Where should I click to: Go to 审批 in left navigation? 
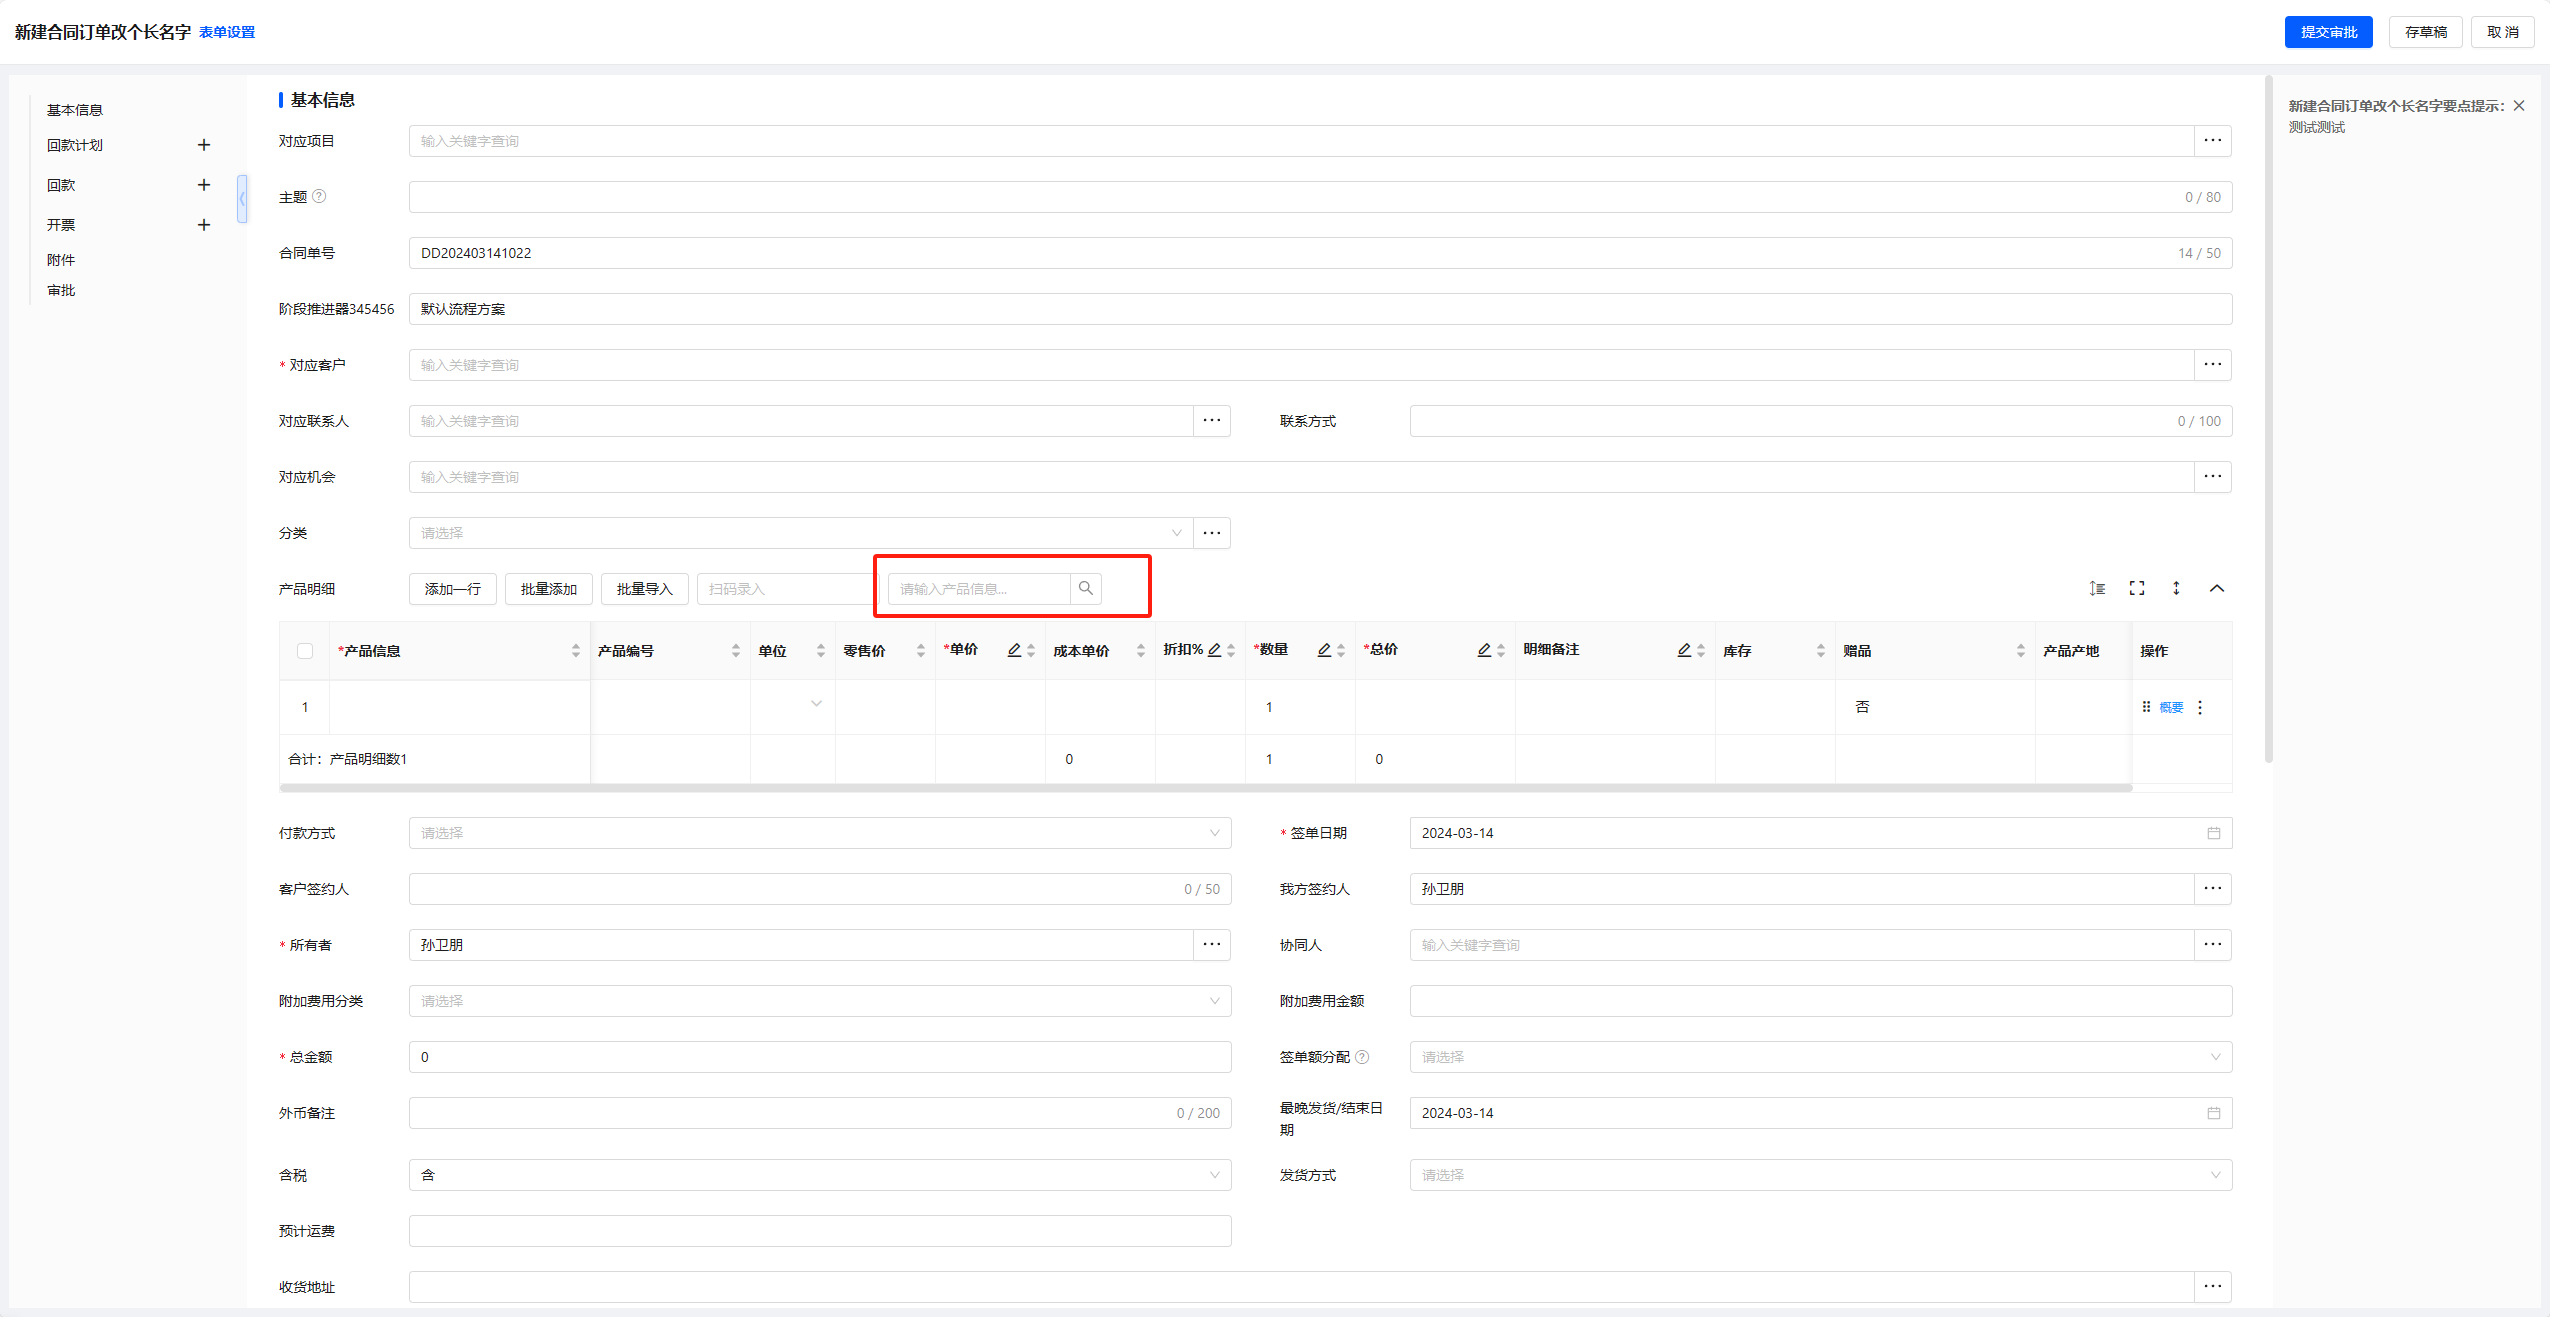pos(61,290)
